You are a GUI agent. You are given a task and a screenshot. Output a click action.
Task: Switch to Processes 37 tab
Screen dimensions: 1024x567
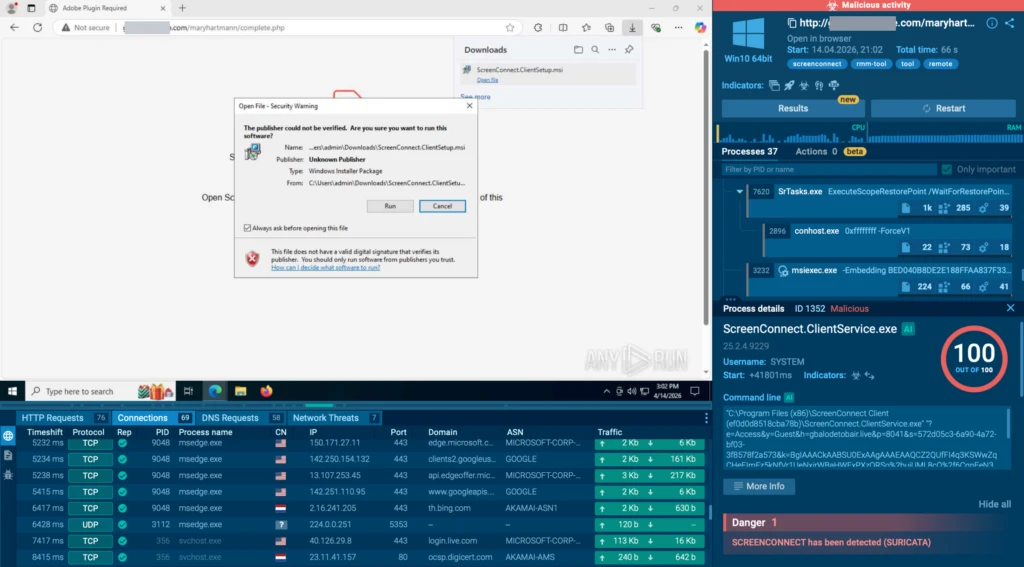tap(749, 152)
